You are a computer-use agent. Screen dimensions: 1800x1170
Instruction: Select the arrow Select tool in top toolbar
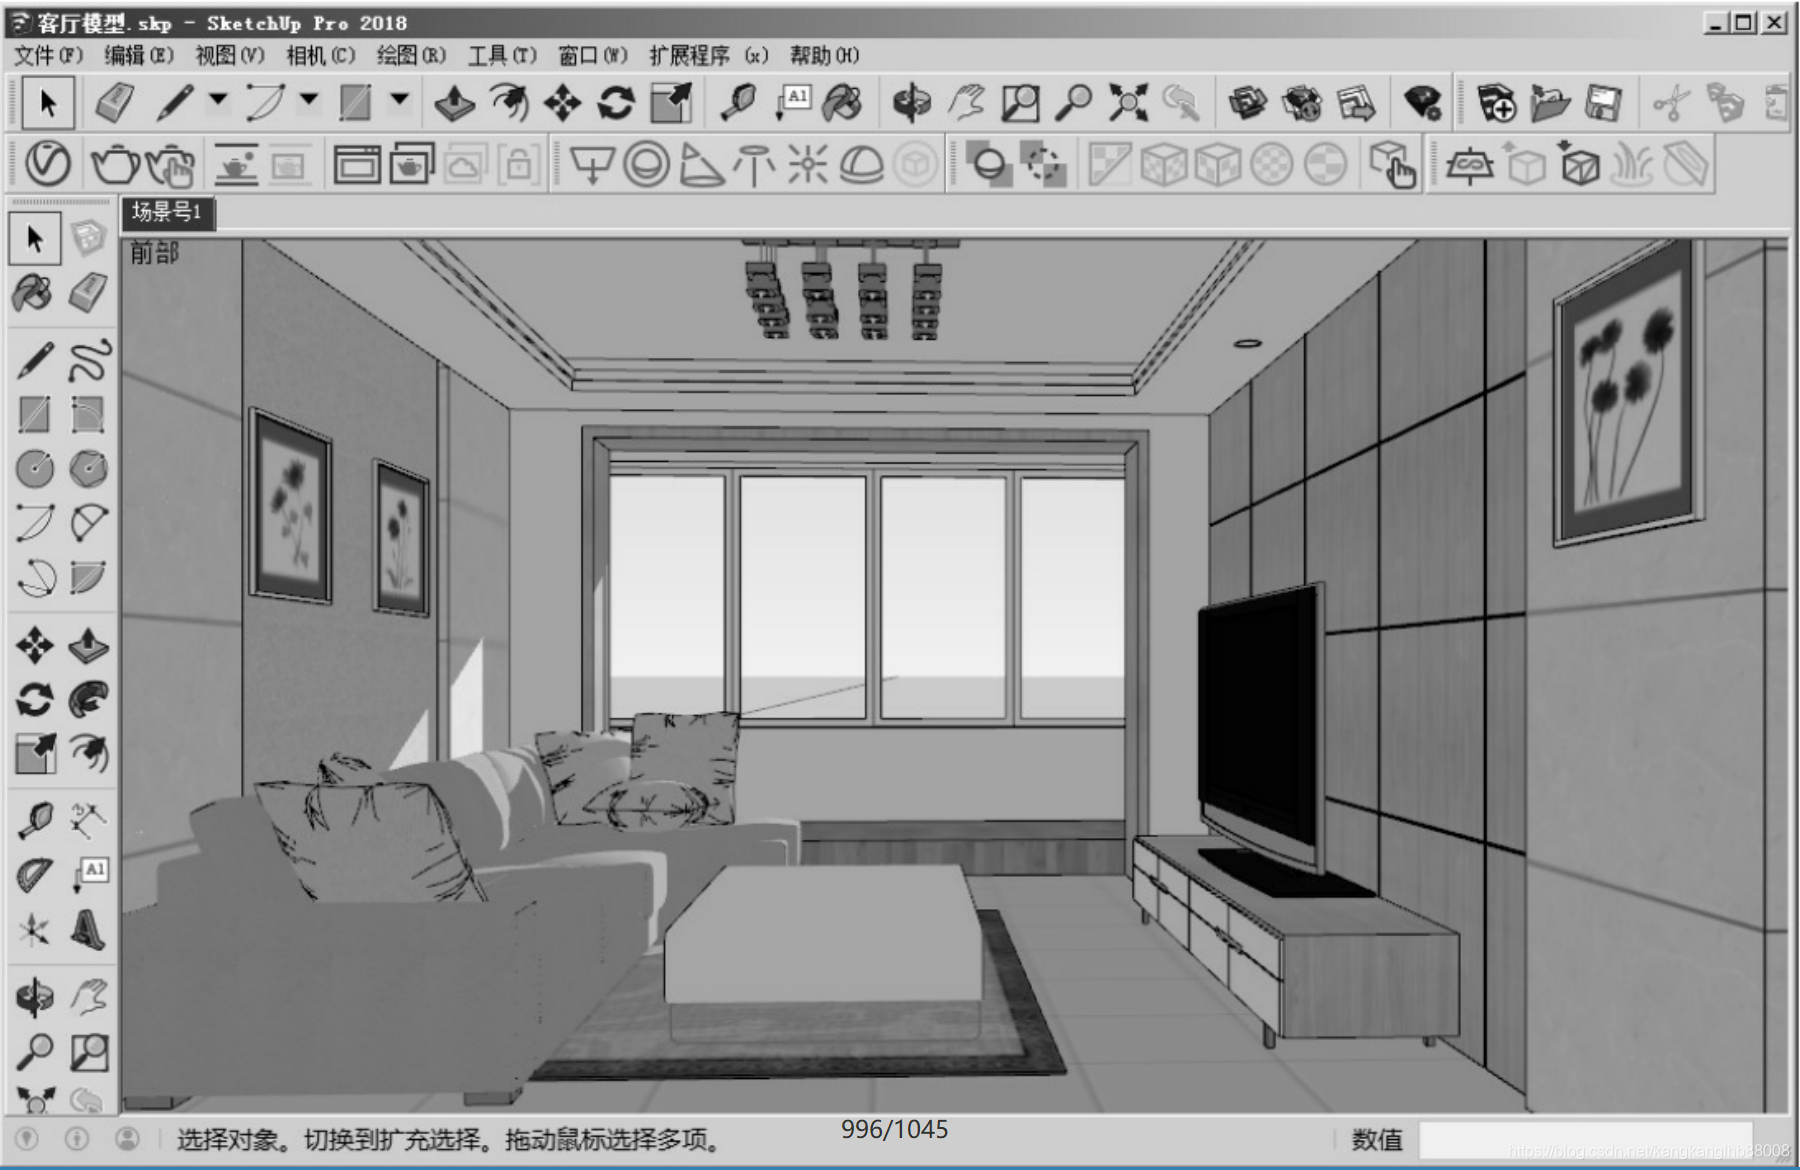(47, 103)
